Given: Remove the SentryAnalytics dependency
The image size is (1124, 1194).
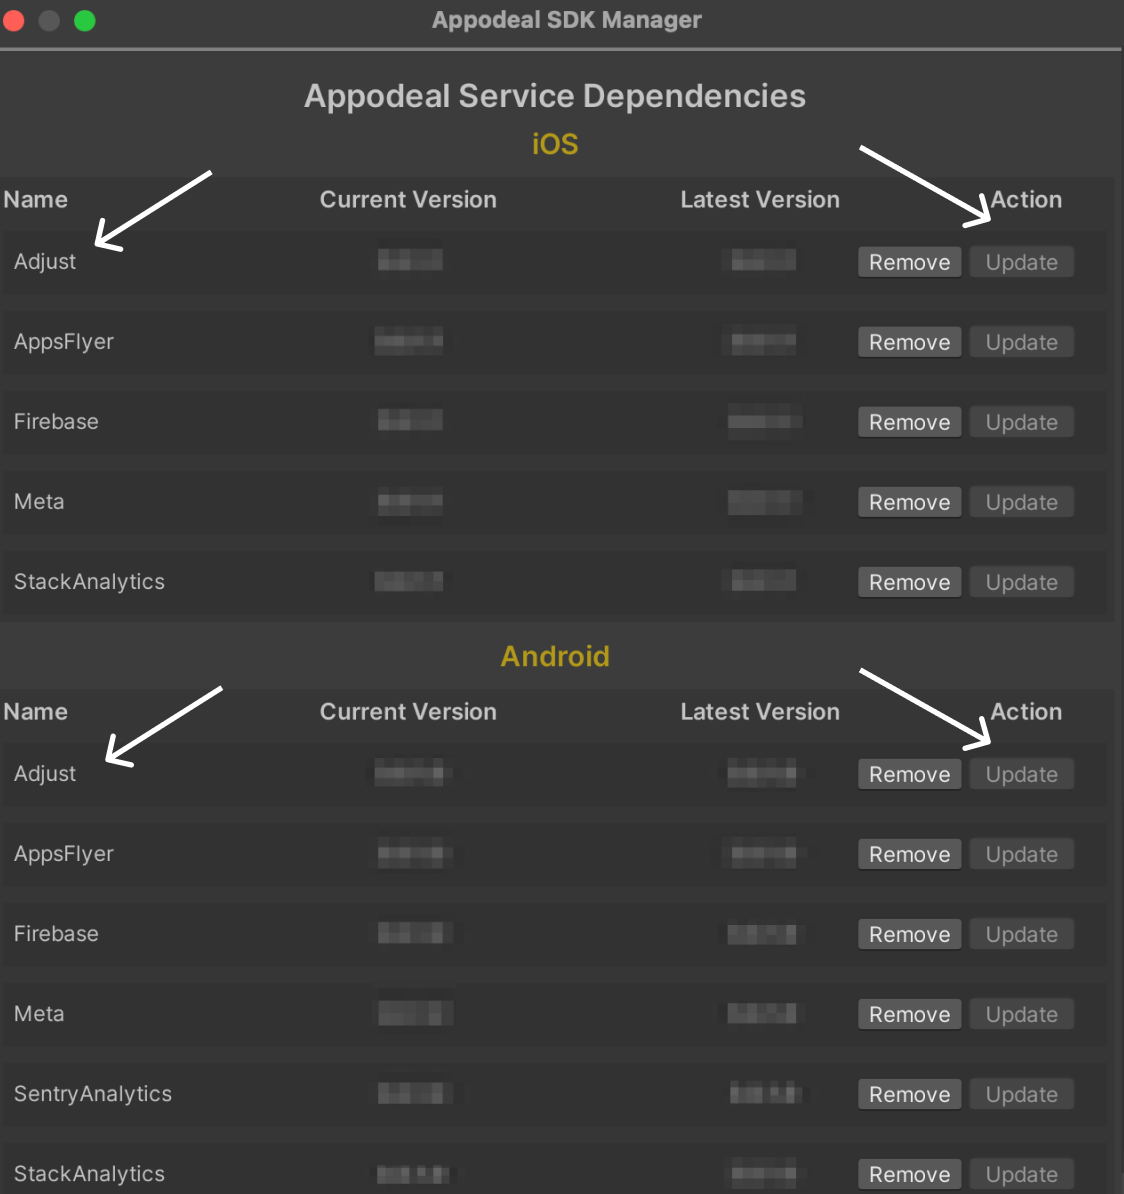Looking at the screenshot, I should pyautogui.click(x=909, y=1094).
